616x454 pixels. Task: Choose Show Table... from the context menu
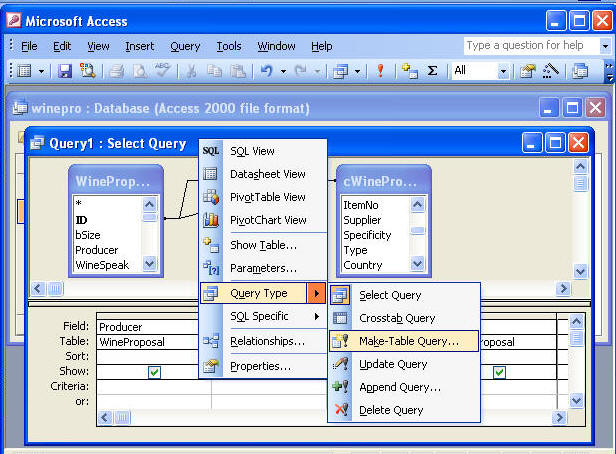(263, 245)
